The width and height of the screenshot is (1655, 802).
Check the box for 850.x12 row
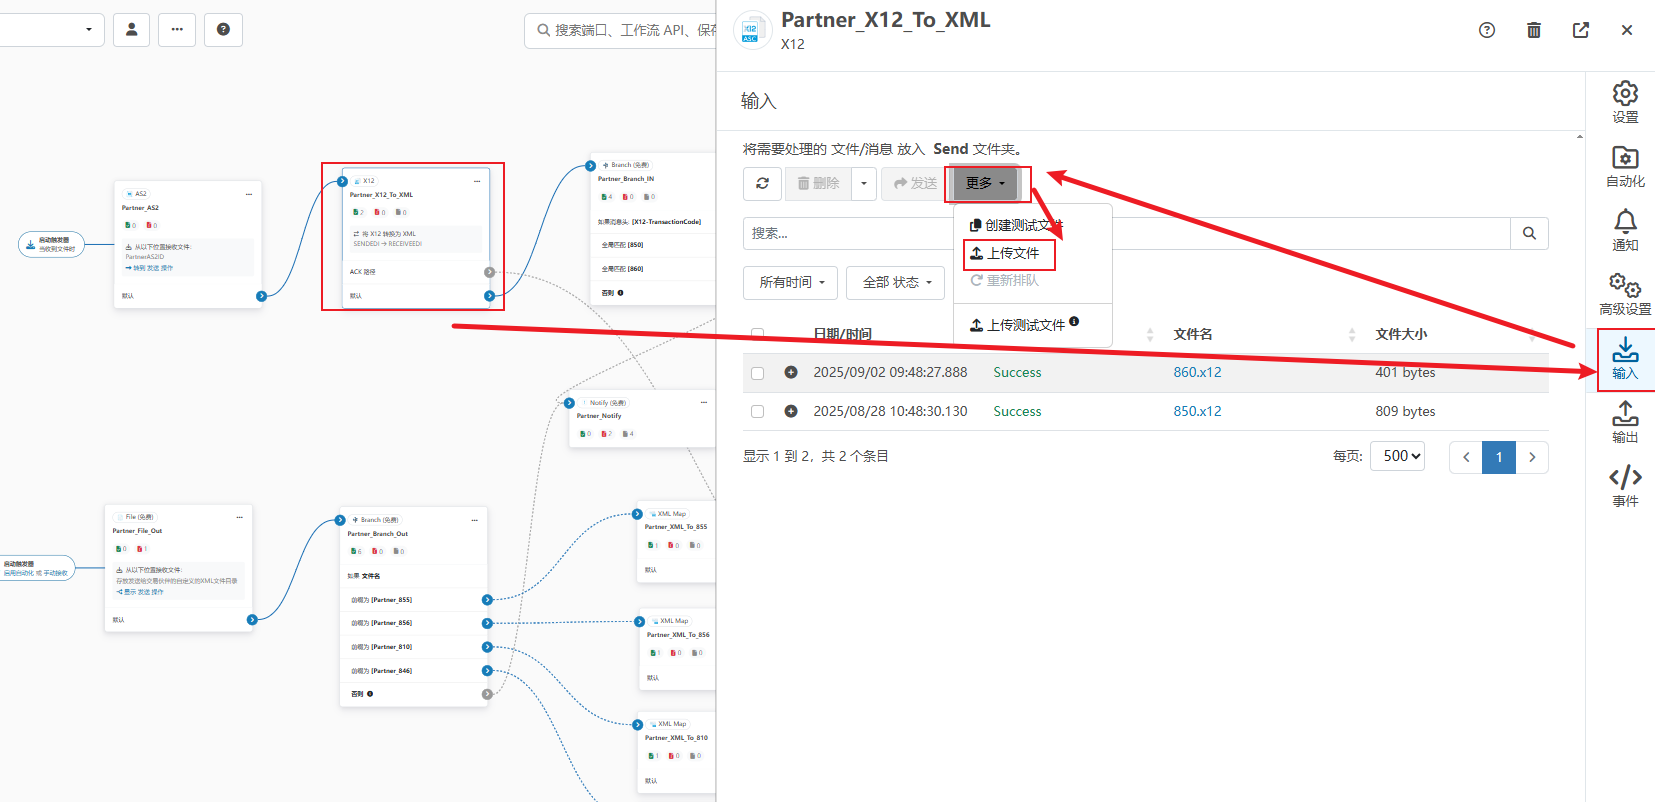coord(757,412)
